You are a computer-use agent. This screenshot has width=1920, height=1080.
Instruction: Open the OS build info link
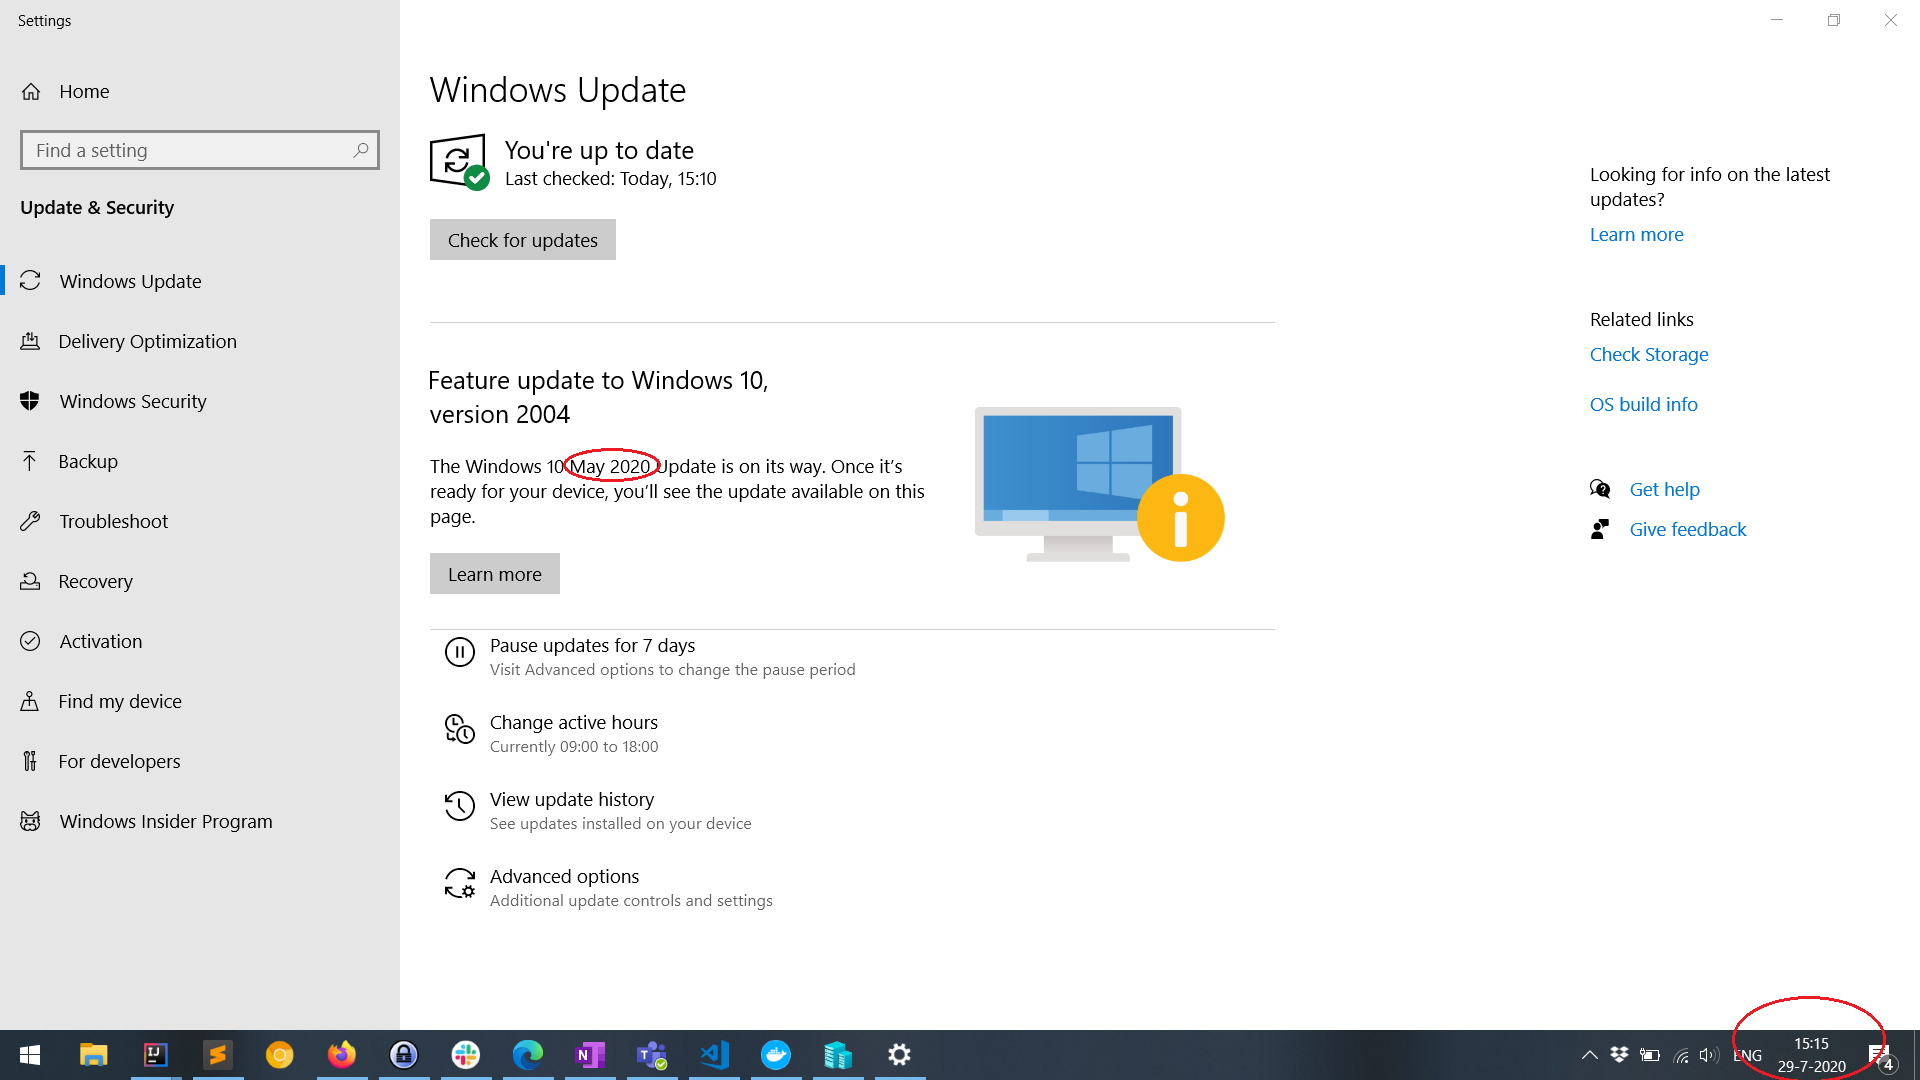click(x=1644, y=404)
